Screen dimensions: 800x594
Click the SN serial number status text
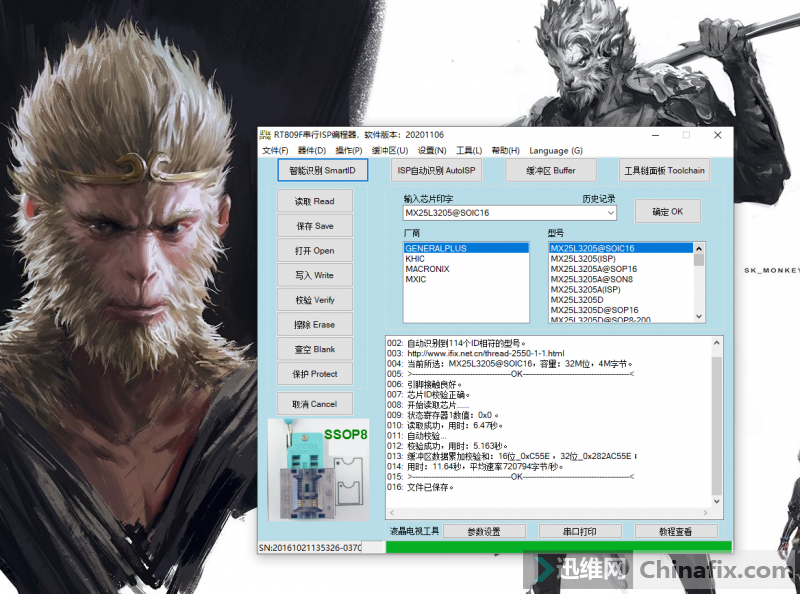[310, 548]
